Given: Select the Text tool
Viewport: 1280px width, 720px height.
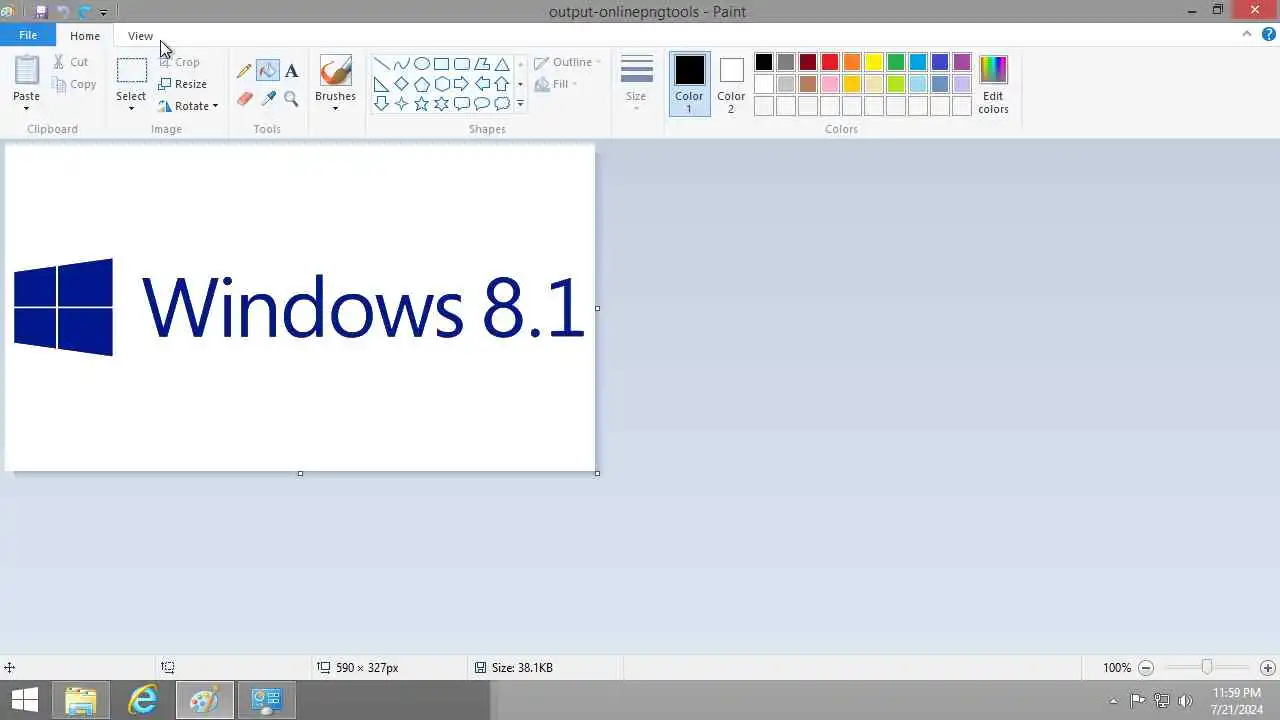Looking at the screenshot, I should coord(291,71).
